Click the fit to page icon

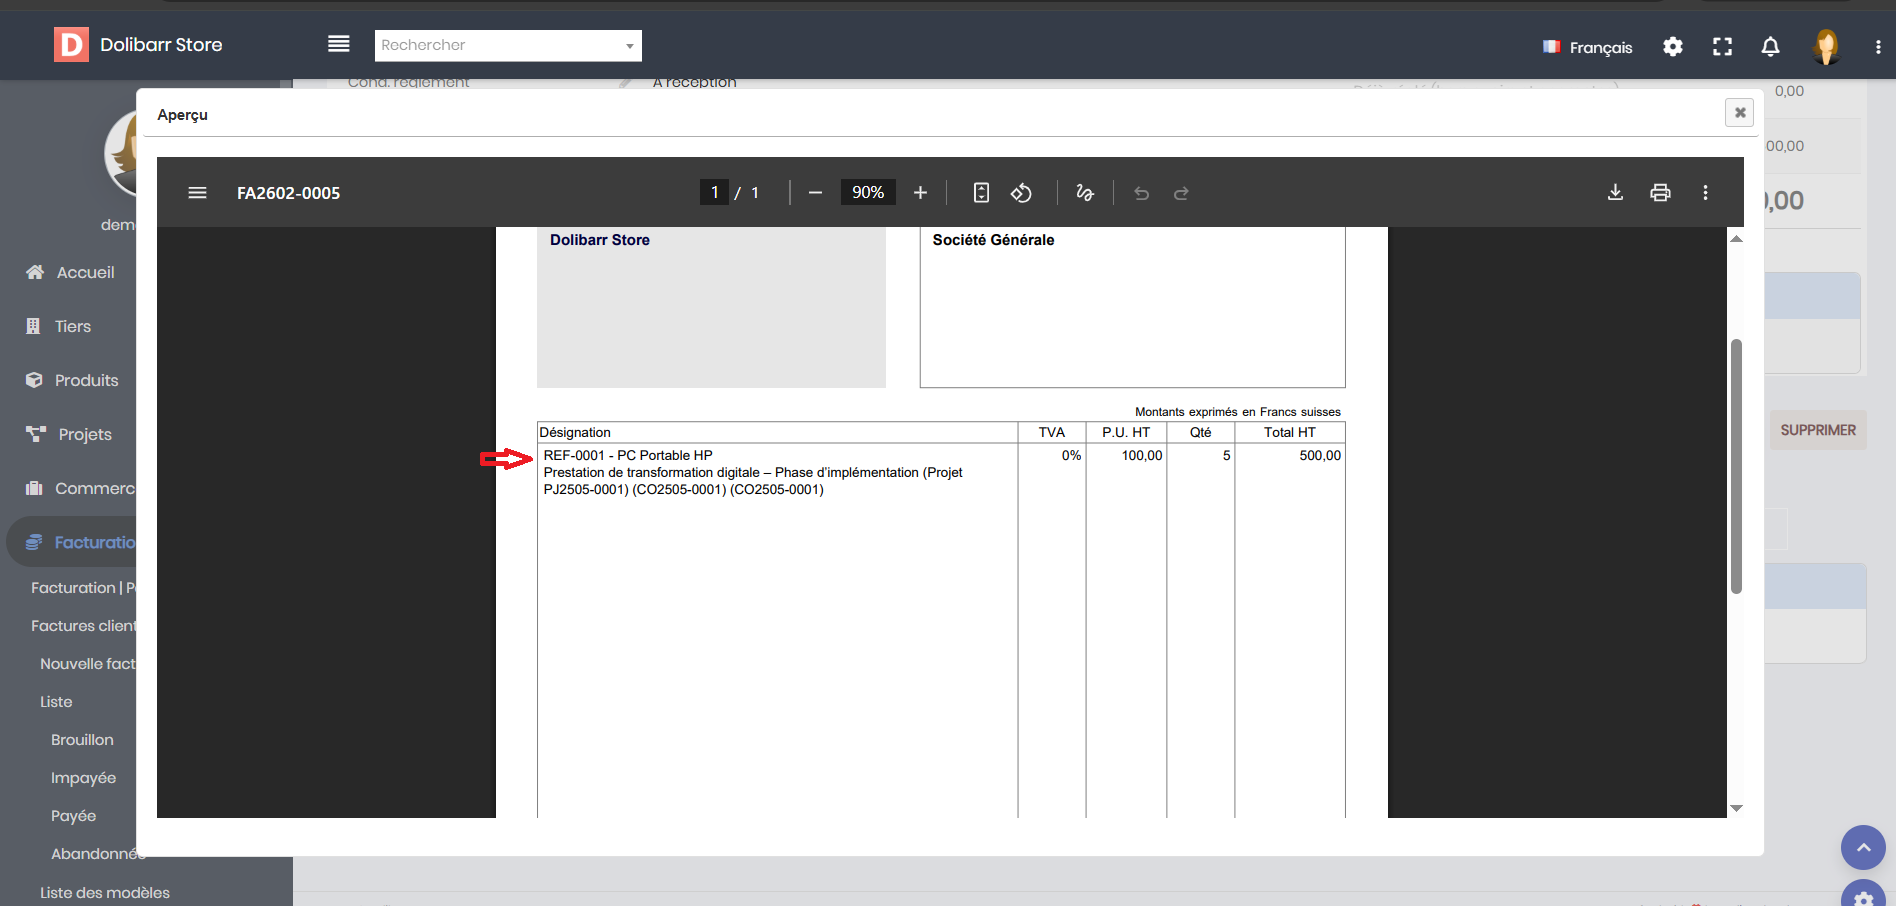click(x=981, y=193)
